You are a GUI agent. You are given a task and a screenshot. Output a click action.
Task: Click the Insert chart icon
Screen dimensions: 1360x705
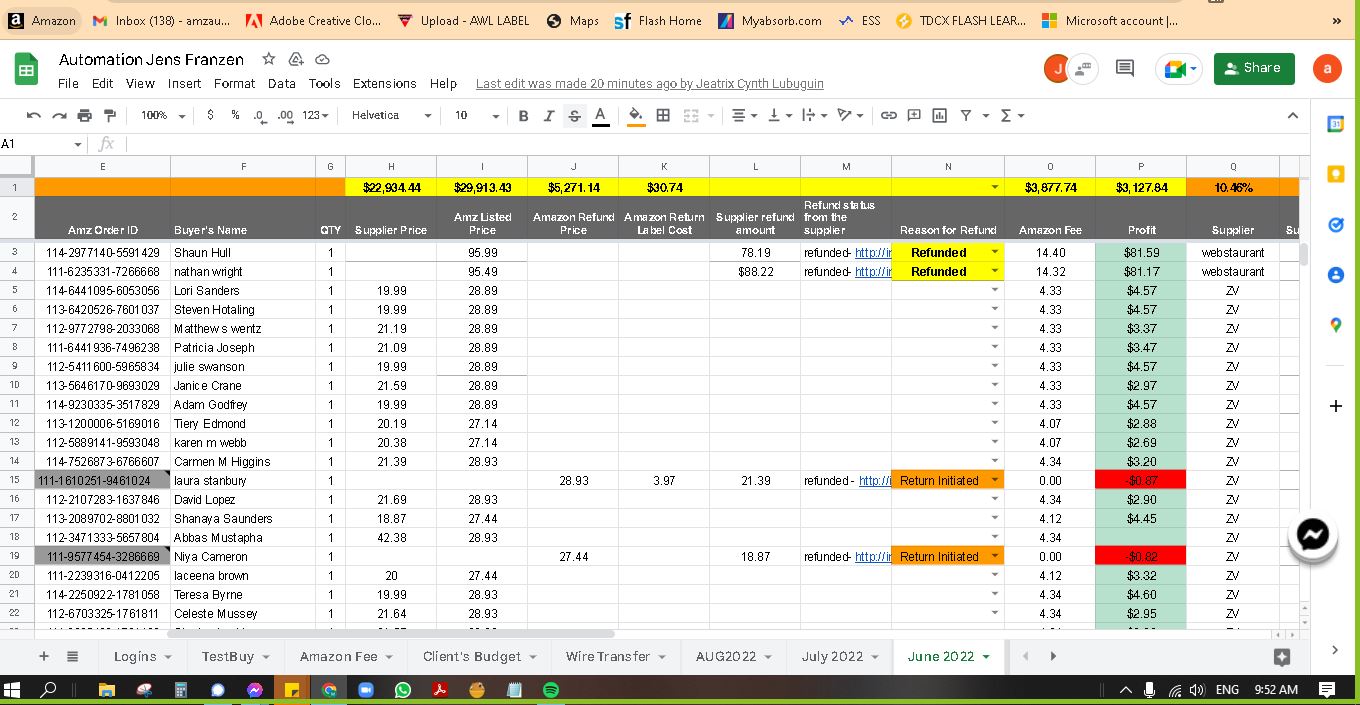(940, 116)
